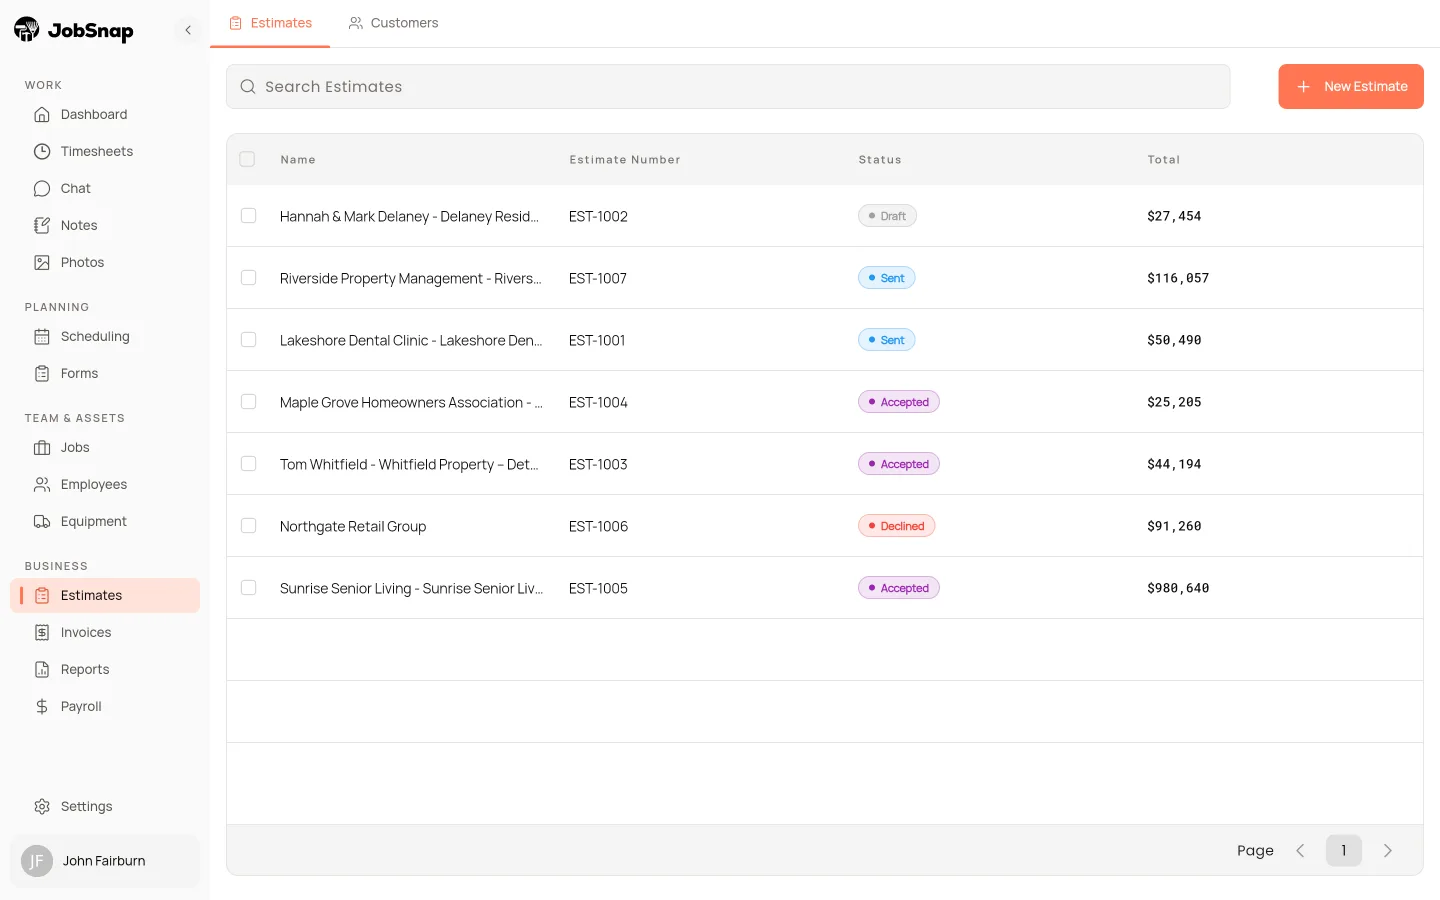This screenshot has height=900, width=1440.
Task: Select the Estimates tab at top
Action: [270, 23]
